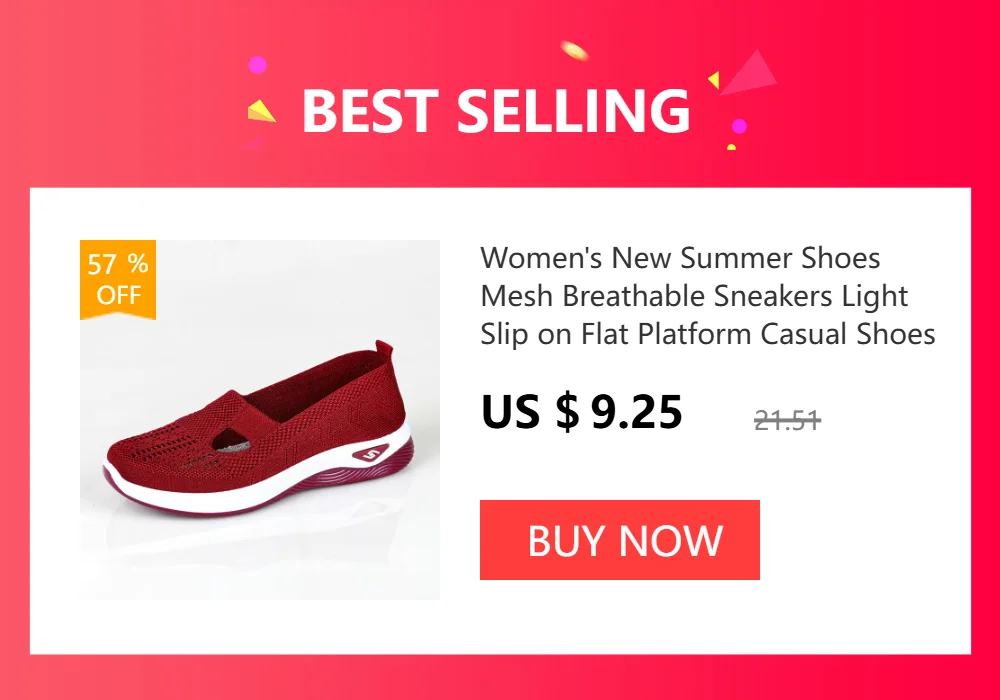This screenshot has width=1000, height=700.
Task: Open the red mesh shoe product image
Action: click(260, 419)
